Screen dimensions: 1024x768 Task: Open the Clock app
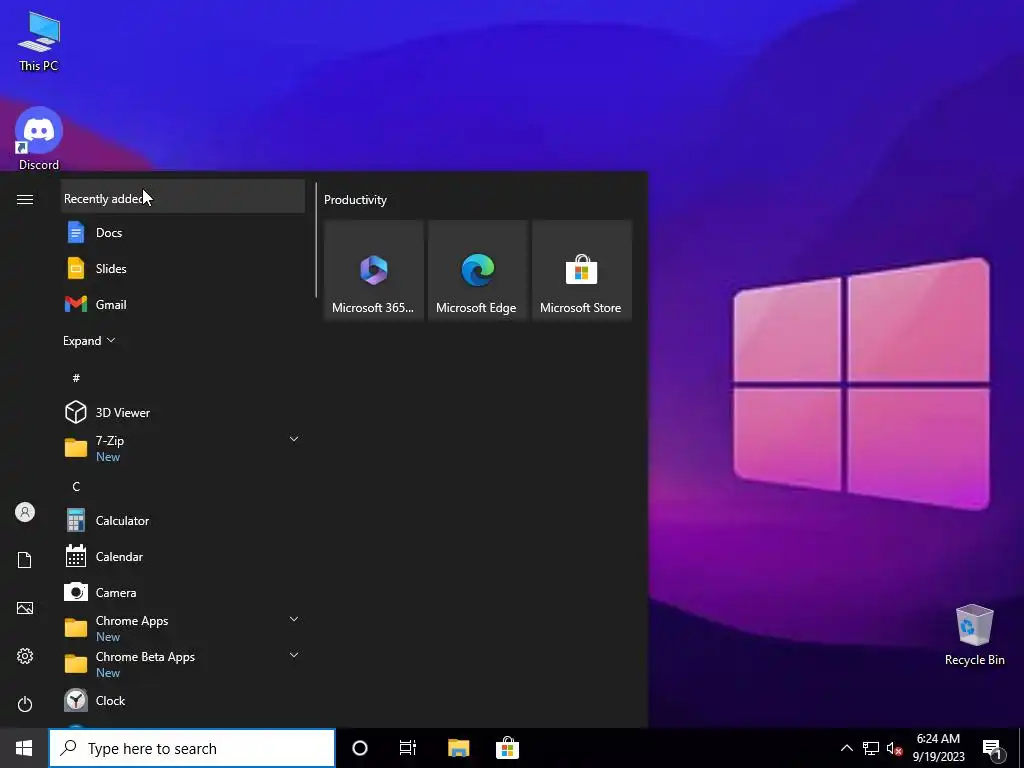pos(183,700)
